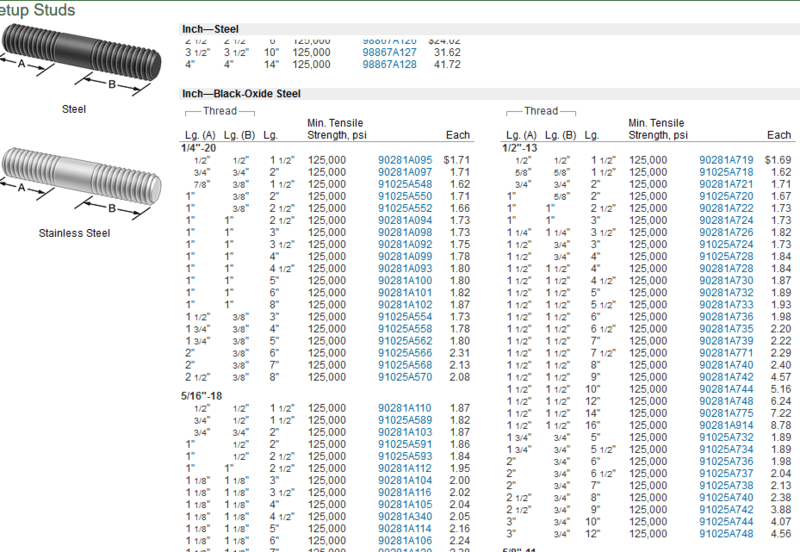Open part 90281A775 for 14" length

(726, 412)
